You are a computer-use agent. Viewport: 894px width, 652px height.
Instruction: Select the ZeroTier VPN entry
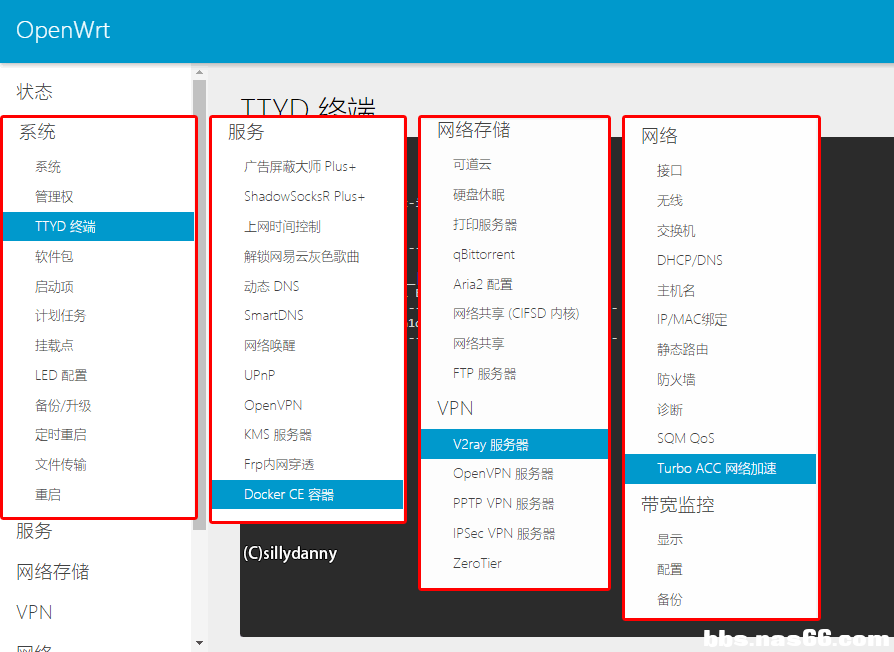477,563
